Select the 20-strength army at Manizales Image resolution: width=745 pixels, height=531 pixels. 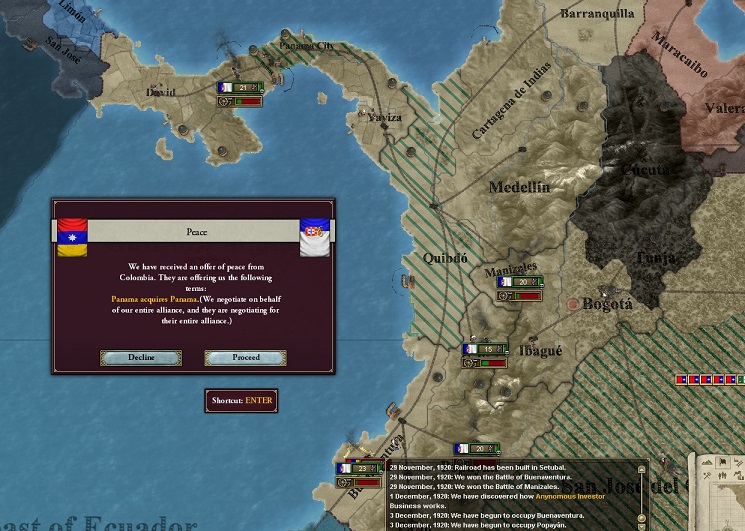click(519, 283)
